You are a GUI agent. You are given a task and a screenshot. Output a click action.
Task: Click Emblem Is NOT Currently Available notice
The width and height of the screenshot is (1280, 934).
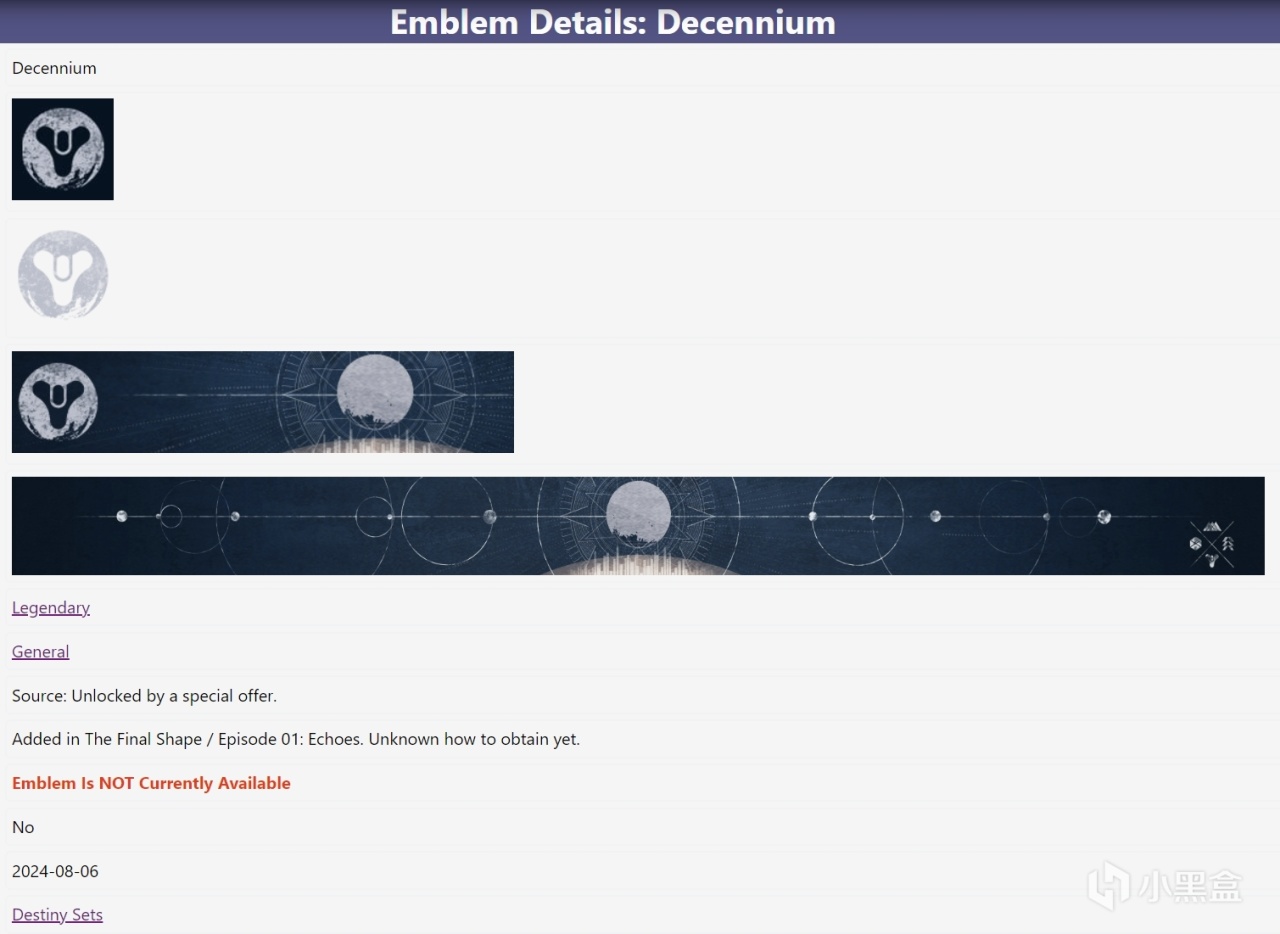tap(151, 784)
